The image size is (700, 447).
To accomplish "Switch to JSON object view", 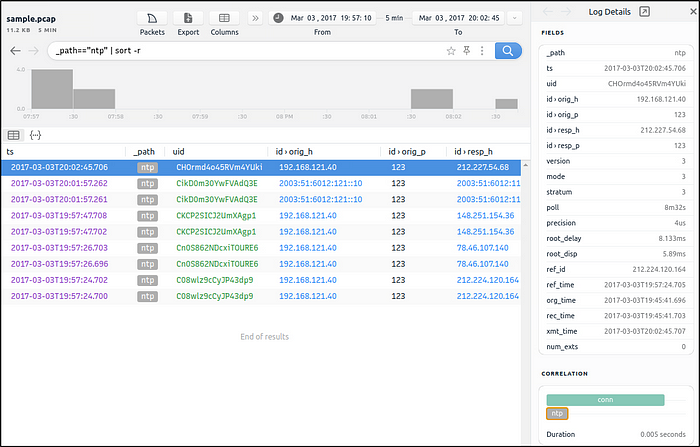I will point(35,134).
